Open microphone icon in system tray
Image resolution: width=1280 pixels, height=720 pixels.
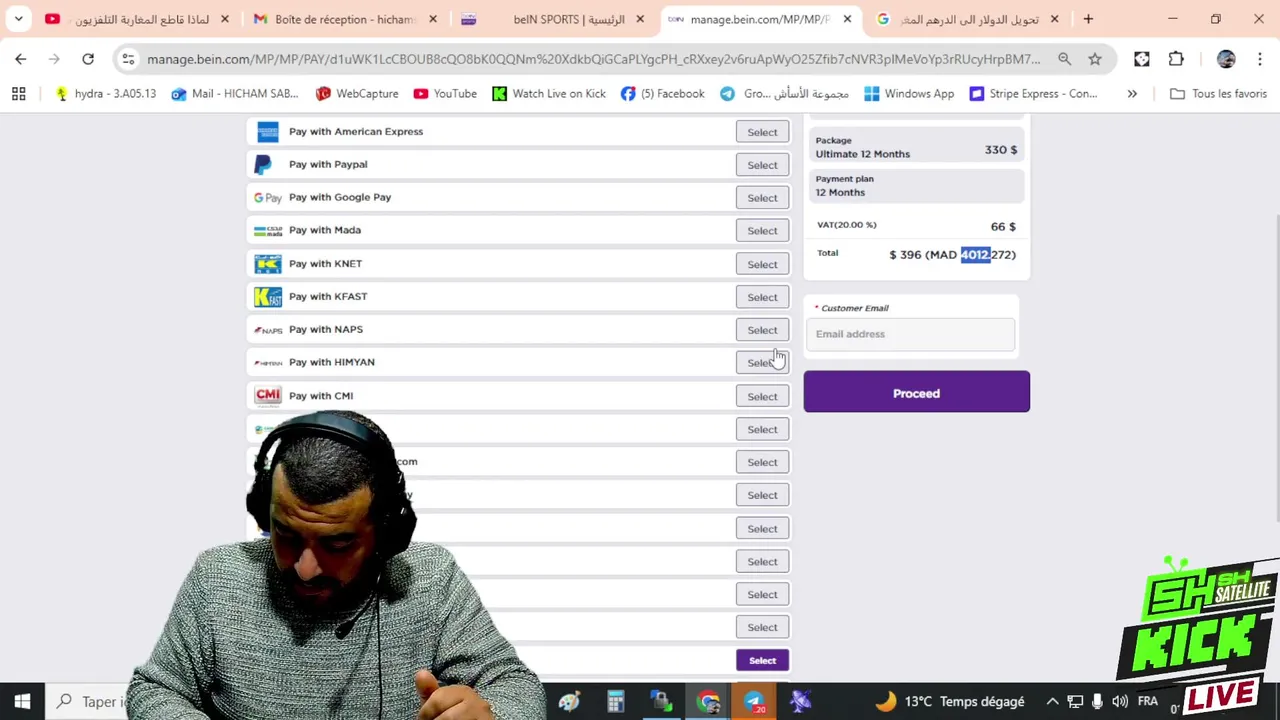click(x=1098, y=702)
